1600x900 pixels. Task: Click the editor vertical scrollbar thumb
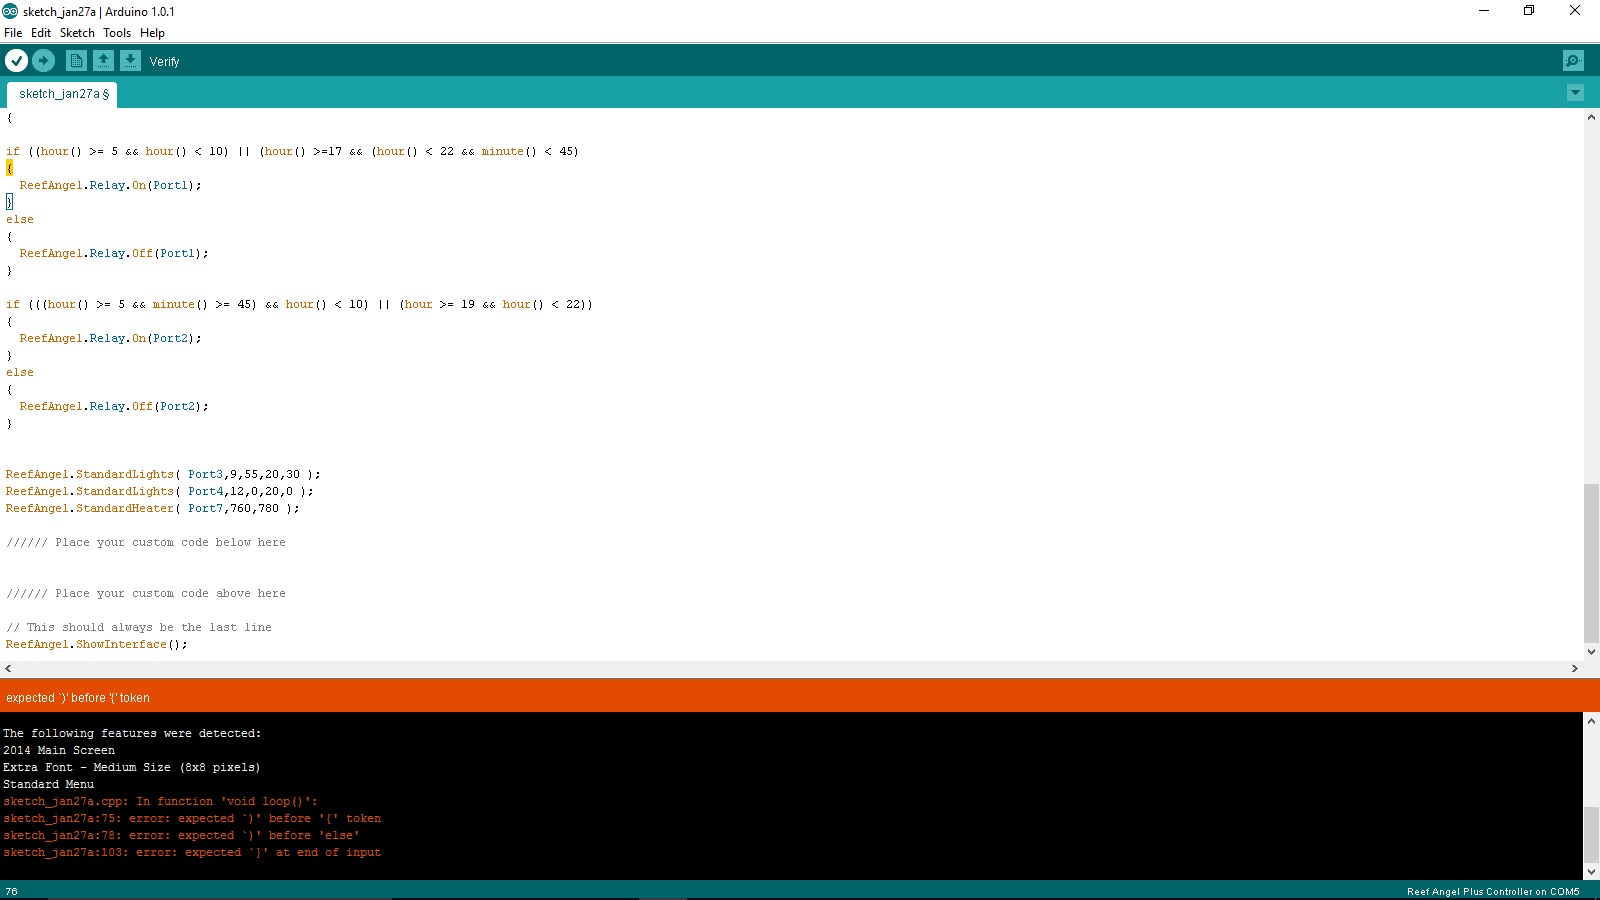point(1591,563)
